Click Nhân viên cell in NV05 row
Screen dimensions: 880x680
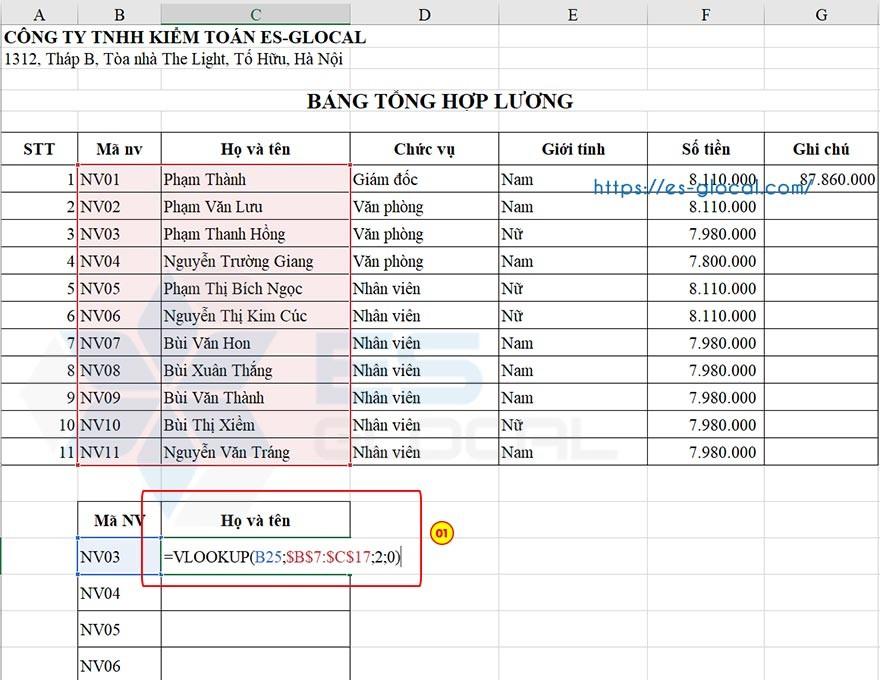pos(424,288)
